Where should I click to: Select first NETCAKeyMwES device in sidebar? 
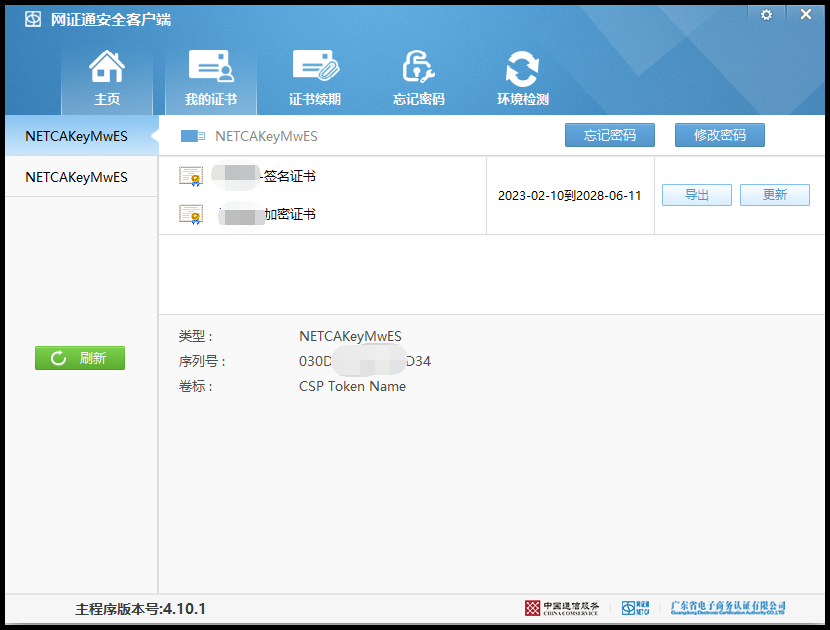[77, 136]
